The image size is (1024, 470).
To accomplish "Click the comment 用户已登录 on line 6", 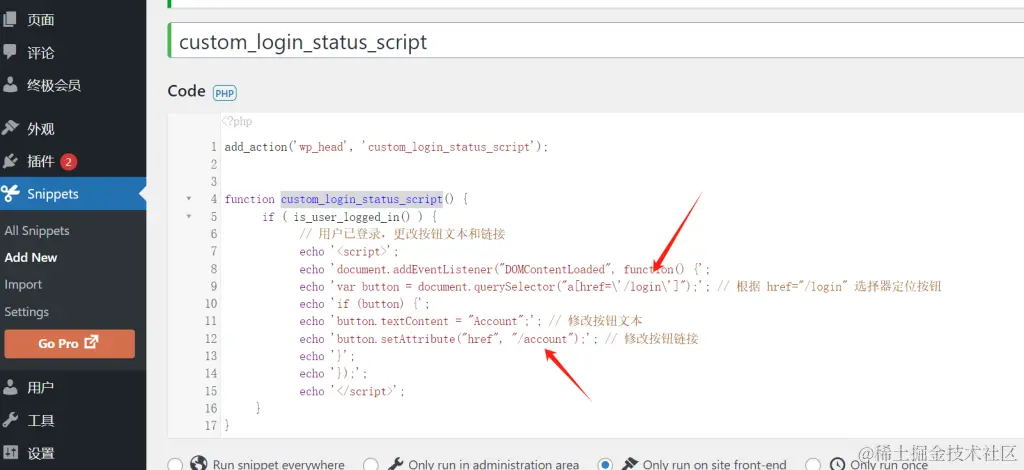I will (402, 234).
